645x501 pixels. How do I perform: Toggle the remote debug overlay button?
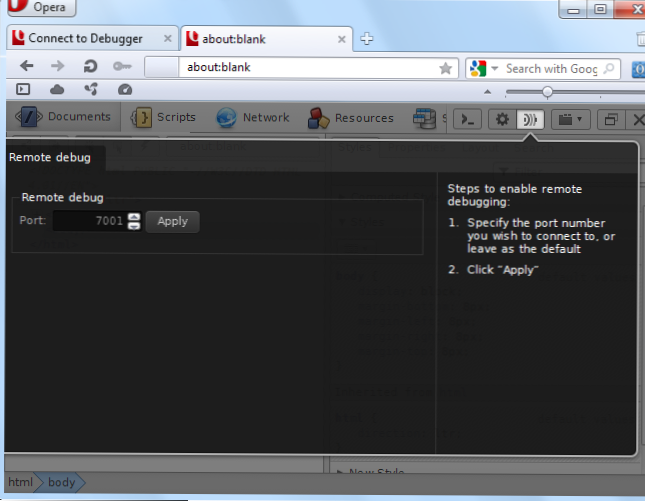pyautogui.click(x=531, y=118)
